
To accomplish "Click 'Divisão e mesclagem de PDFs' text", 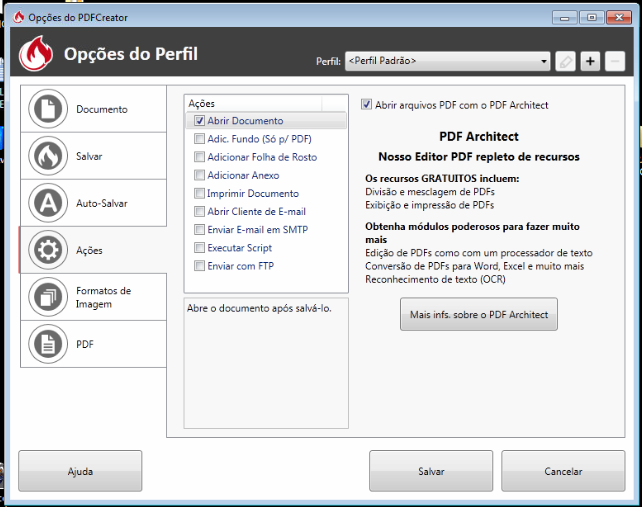I will pos(430,192).
